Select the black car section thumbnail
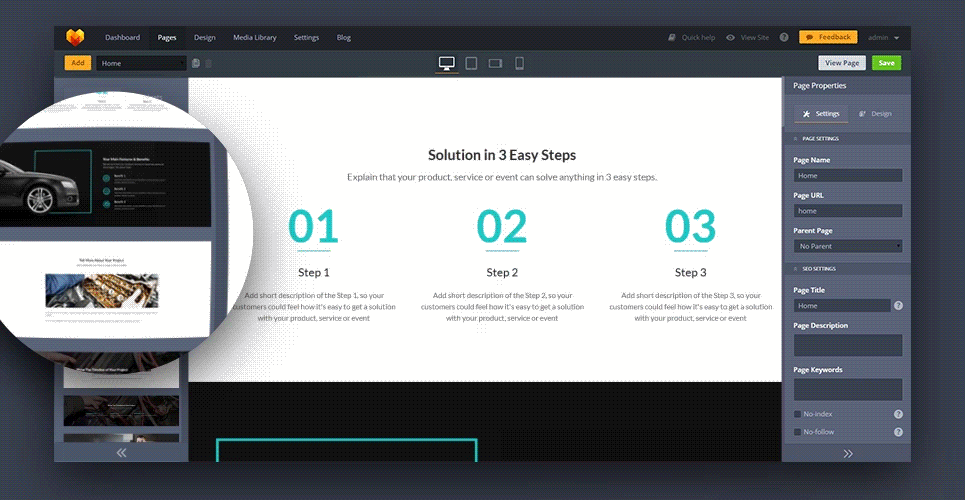This screenshot has height=500, width=965. pyautogui.click(x=105, y=185)
